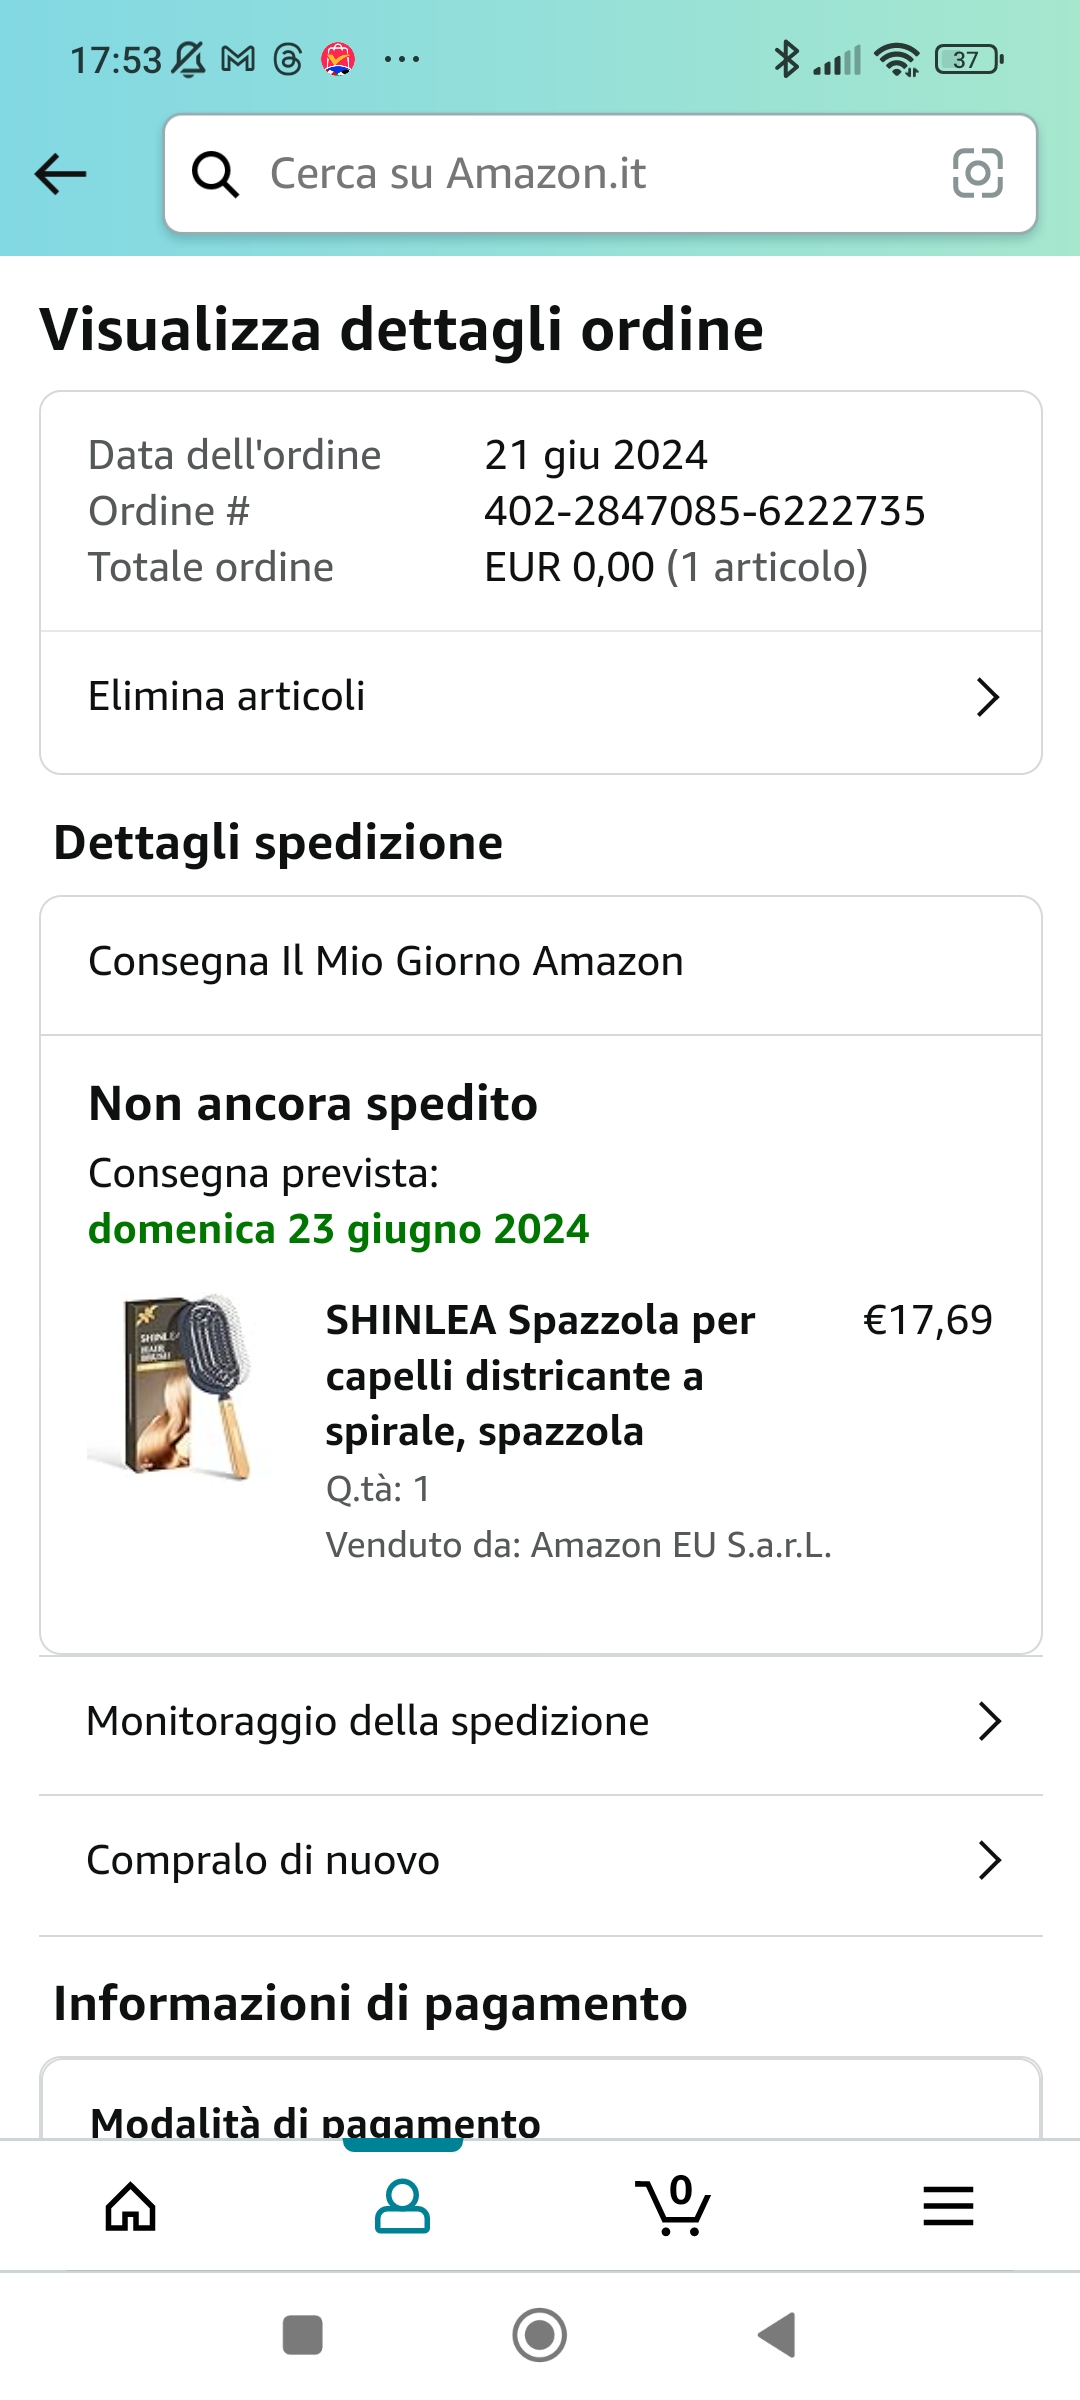Tap the camera scan icon in search bar
Image resolution: width=1080 pixels, height=2400 pixels.
pyautogui.click(x=977, y=174)
